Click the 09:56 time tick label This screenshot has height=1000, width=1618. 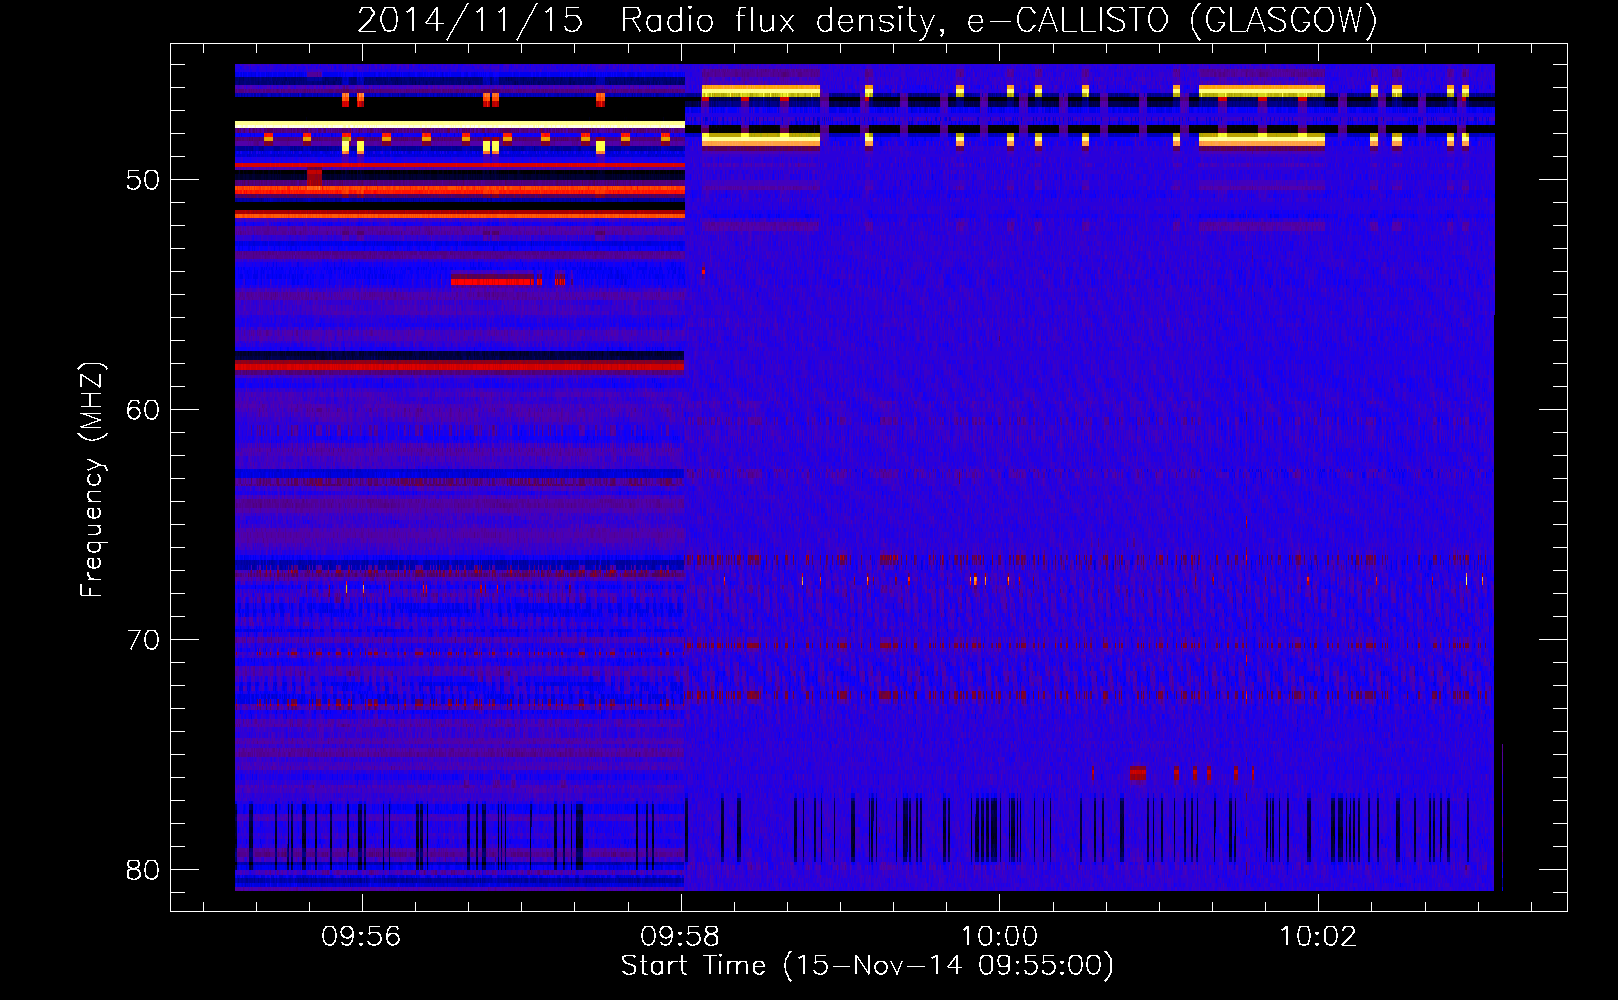tap(361, 936)
